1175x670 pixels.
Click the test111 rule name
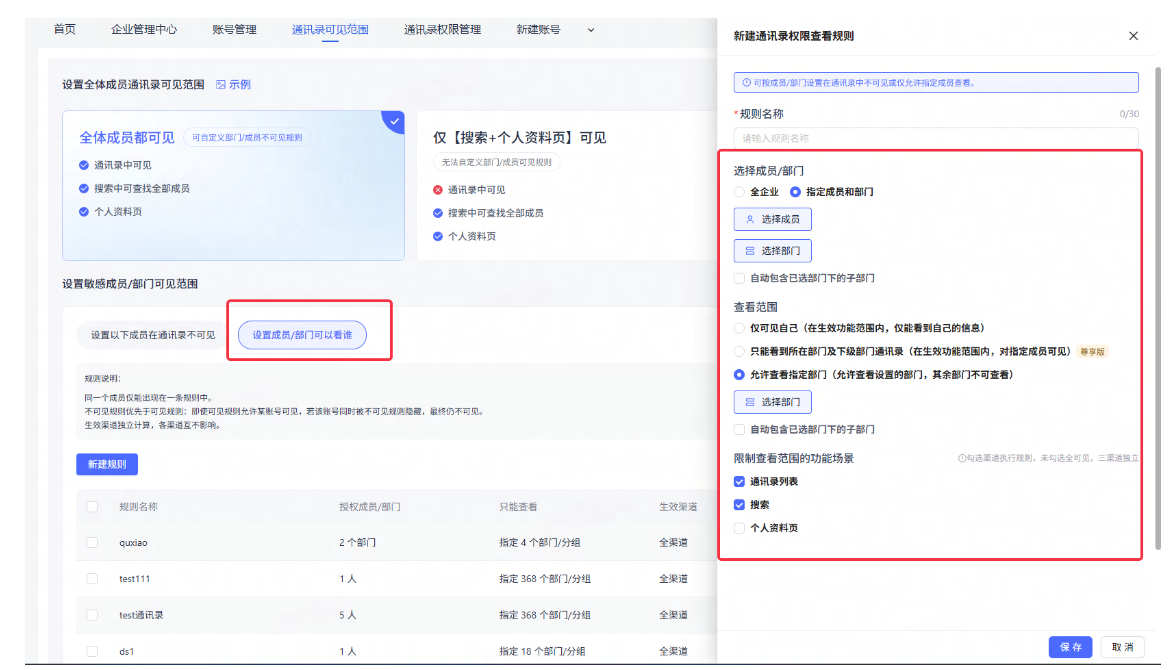click(135, 579)
